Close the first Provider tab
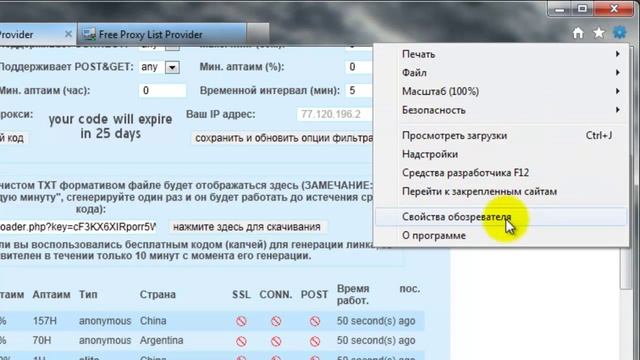This screenshot has height=360, width=640. click(x=68, y=34)
